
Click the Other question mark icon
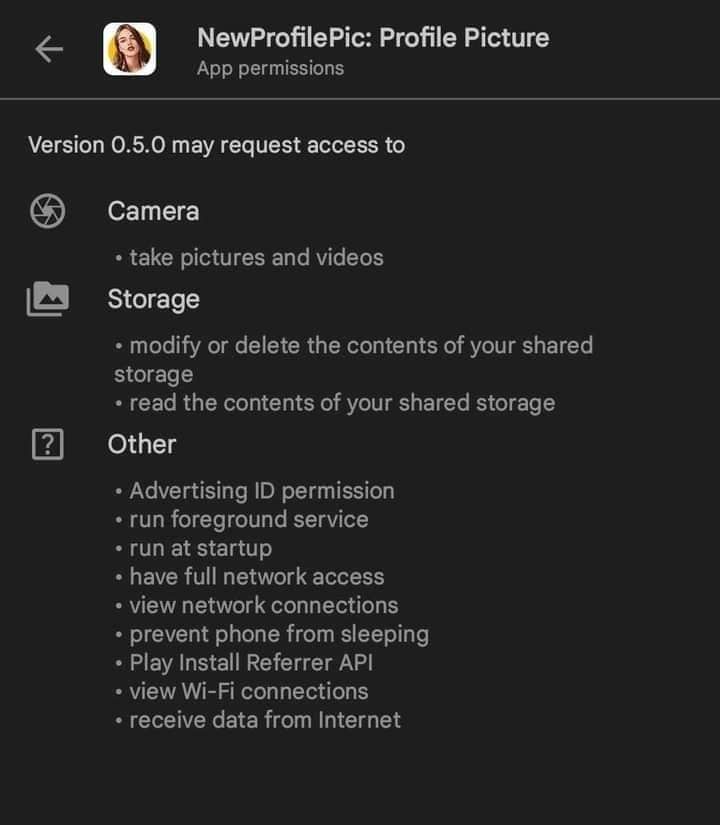tap(47, 444)
